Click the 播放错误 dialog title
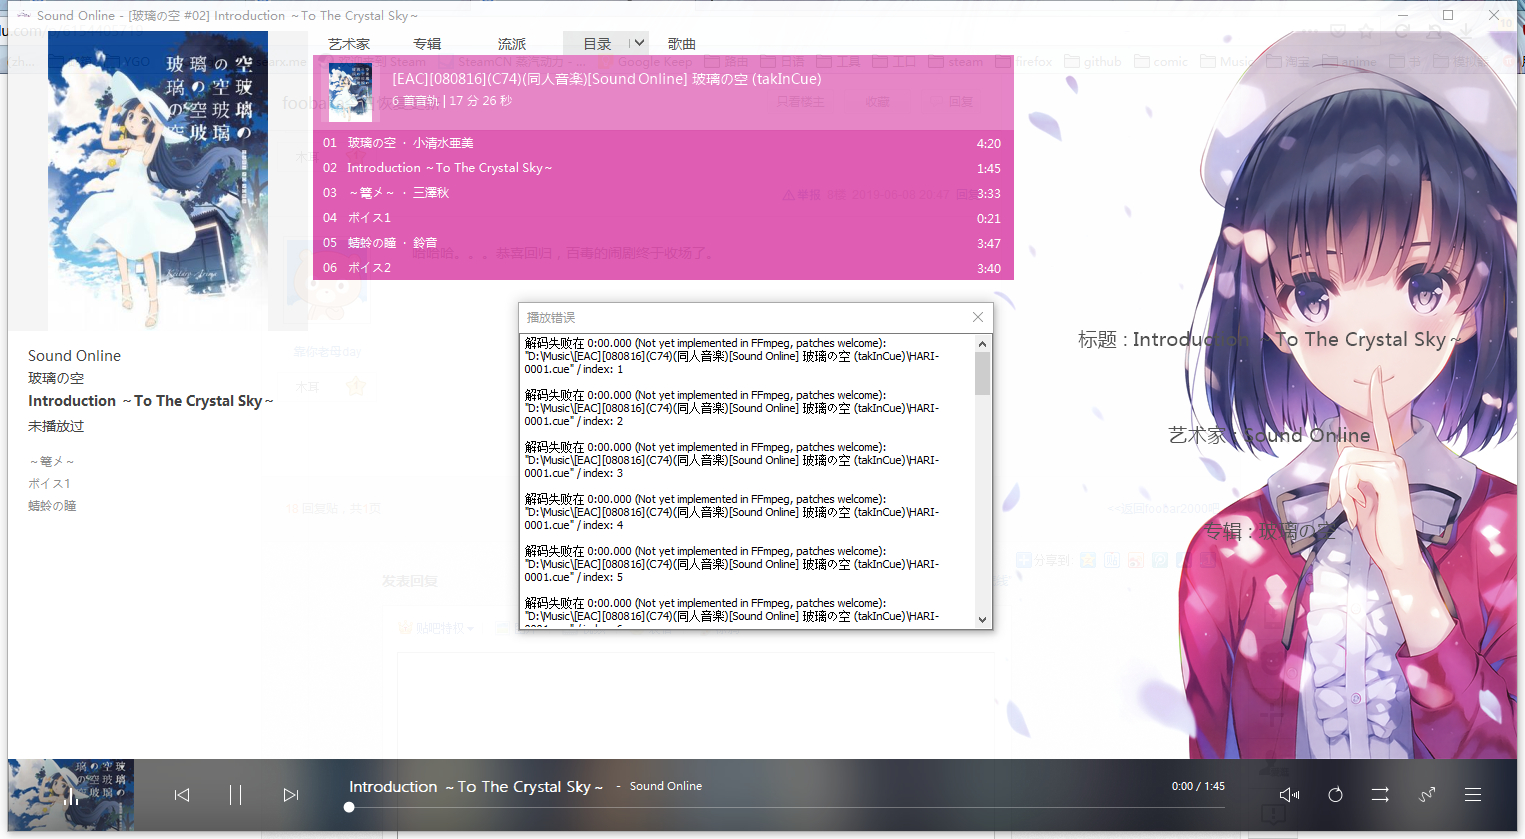 pyautogui.click(x=551, y=317)
